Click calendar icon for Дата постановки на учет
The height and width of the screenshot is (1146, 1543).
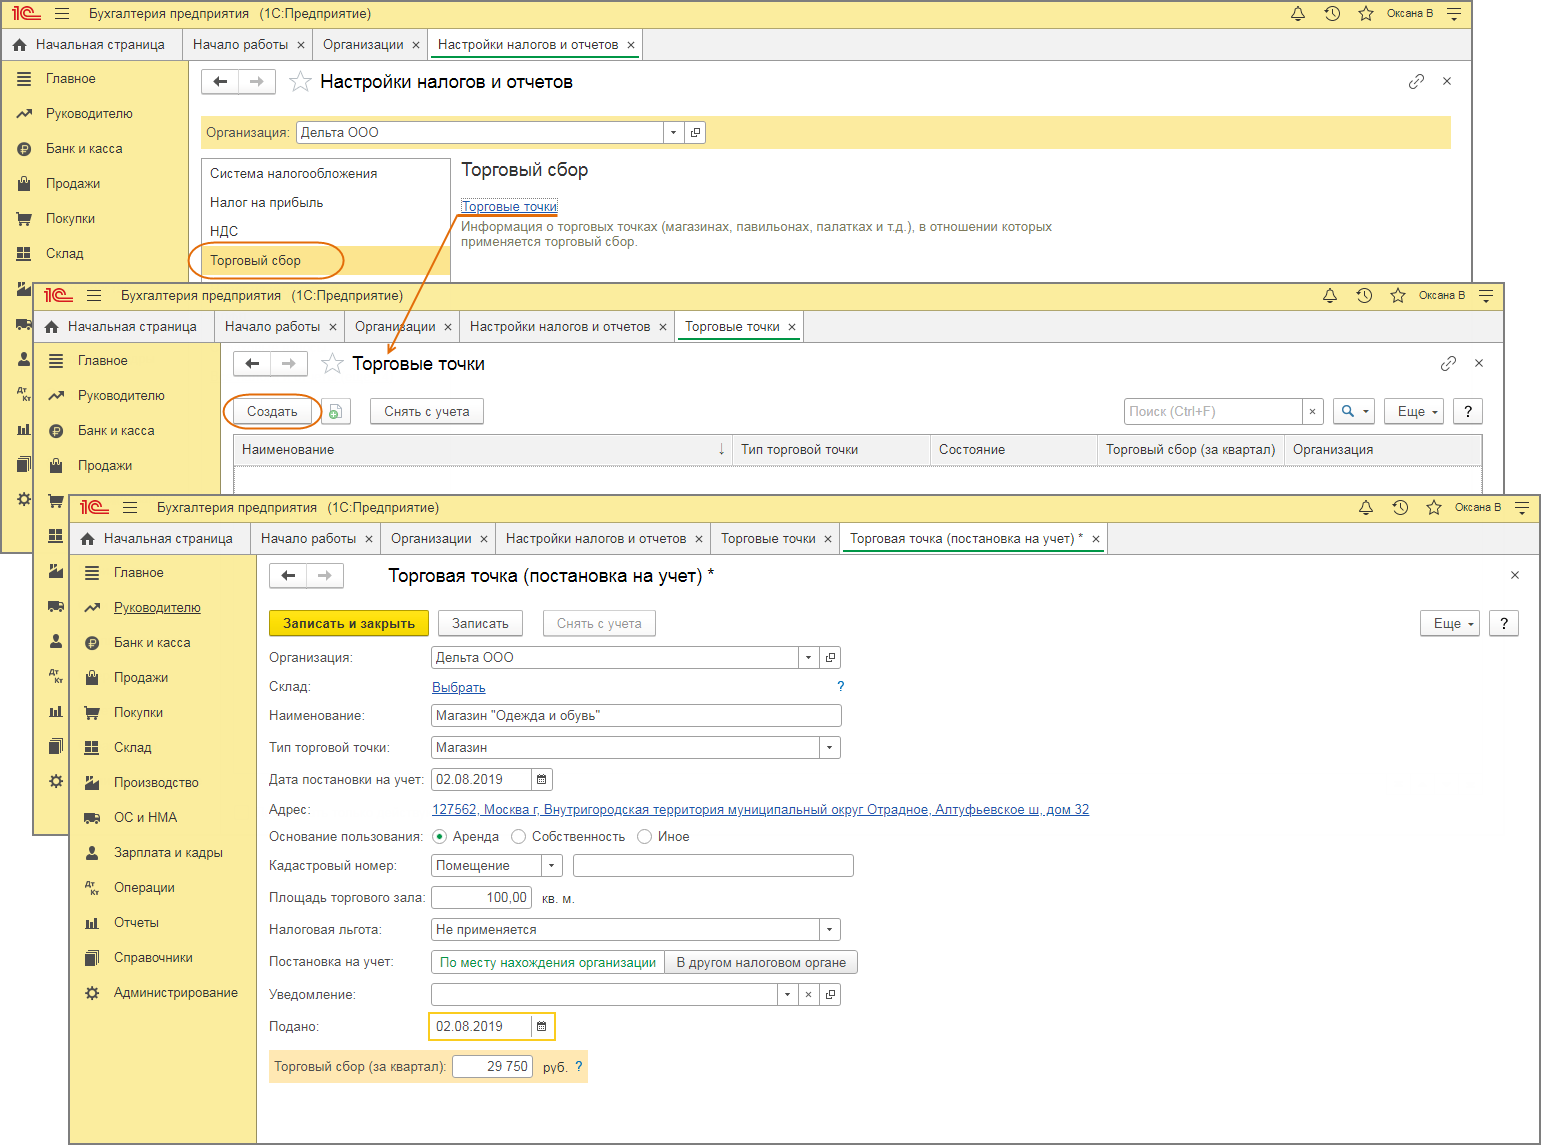click(541, 779)
